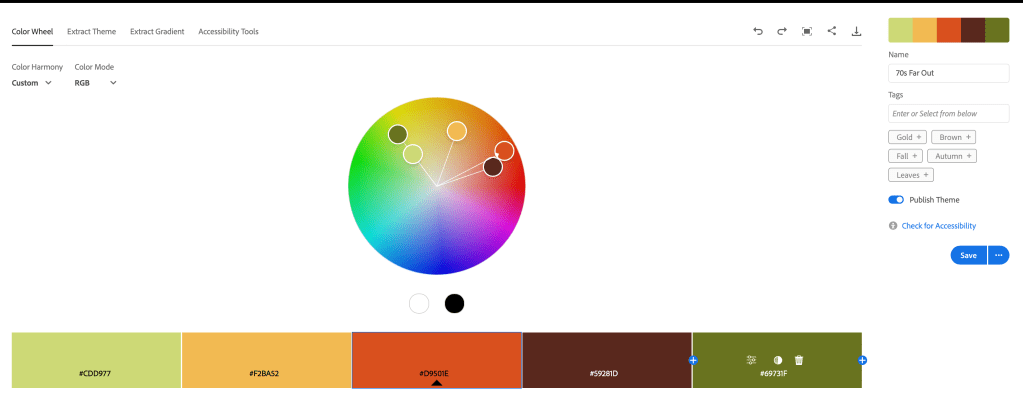The width and height of the screenshot is (1023, 401).
Task: Click the #CDD977 hex code text
Action: [x=97, y=374]
